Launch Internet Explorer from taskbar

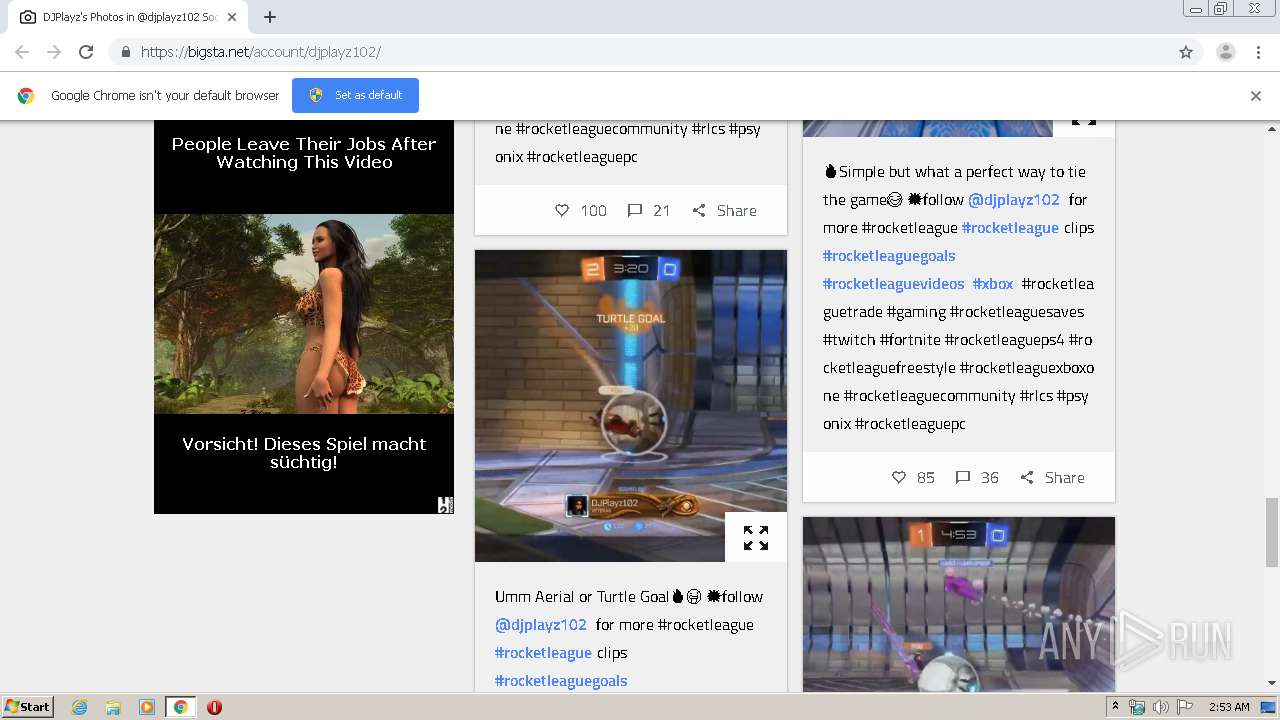[x=79, y=707]
